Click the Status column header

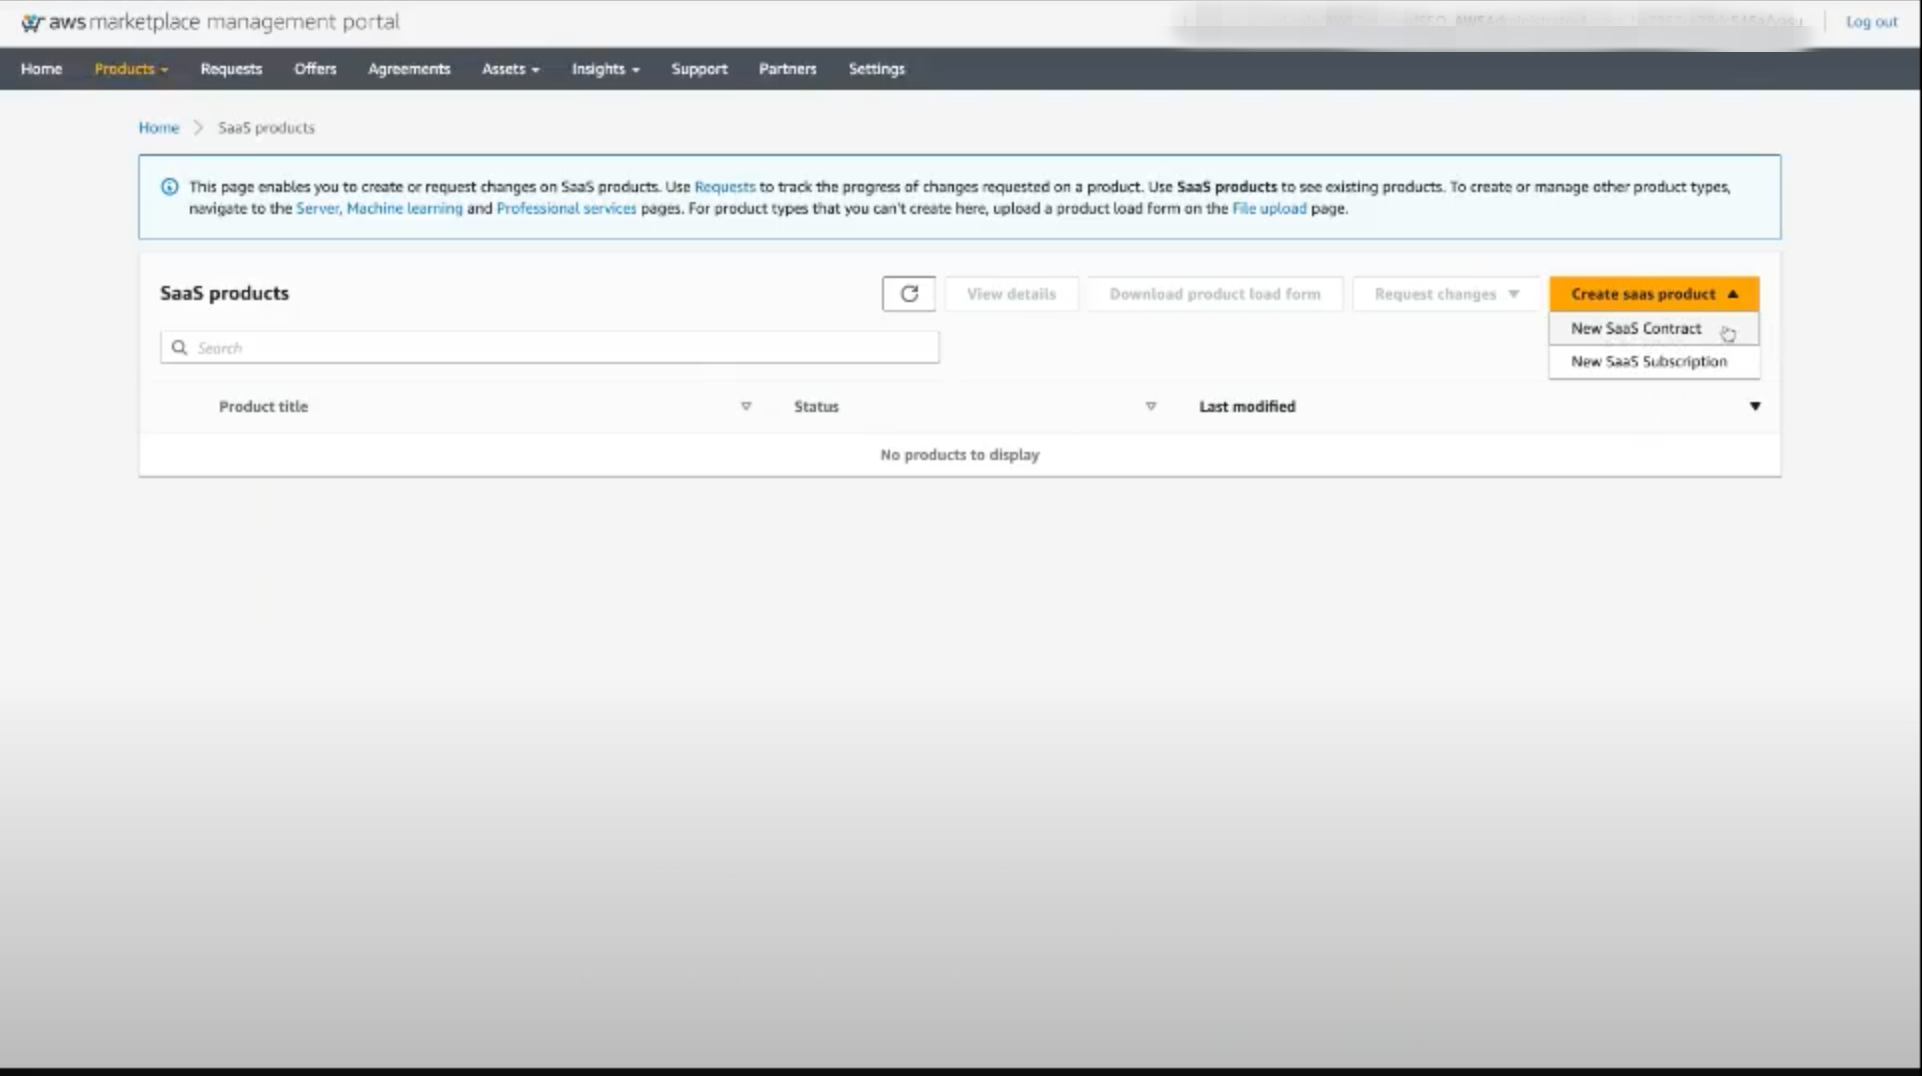[816, 406]
